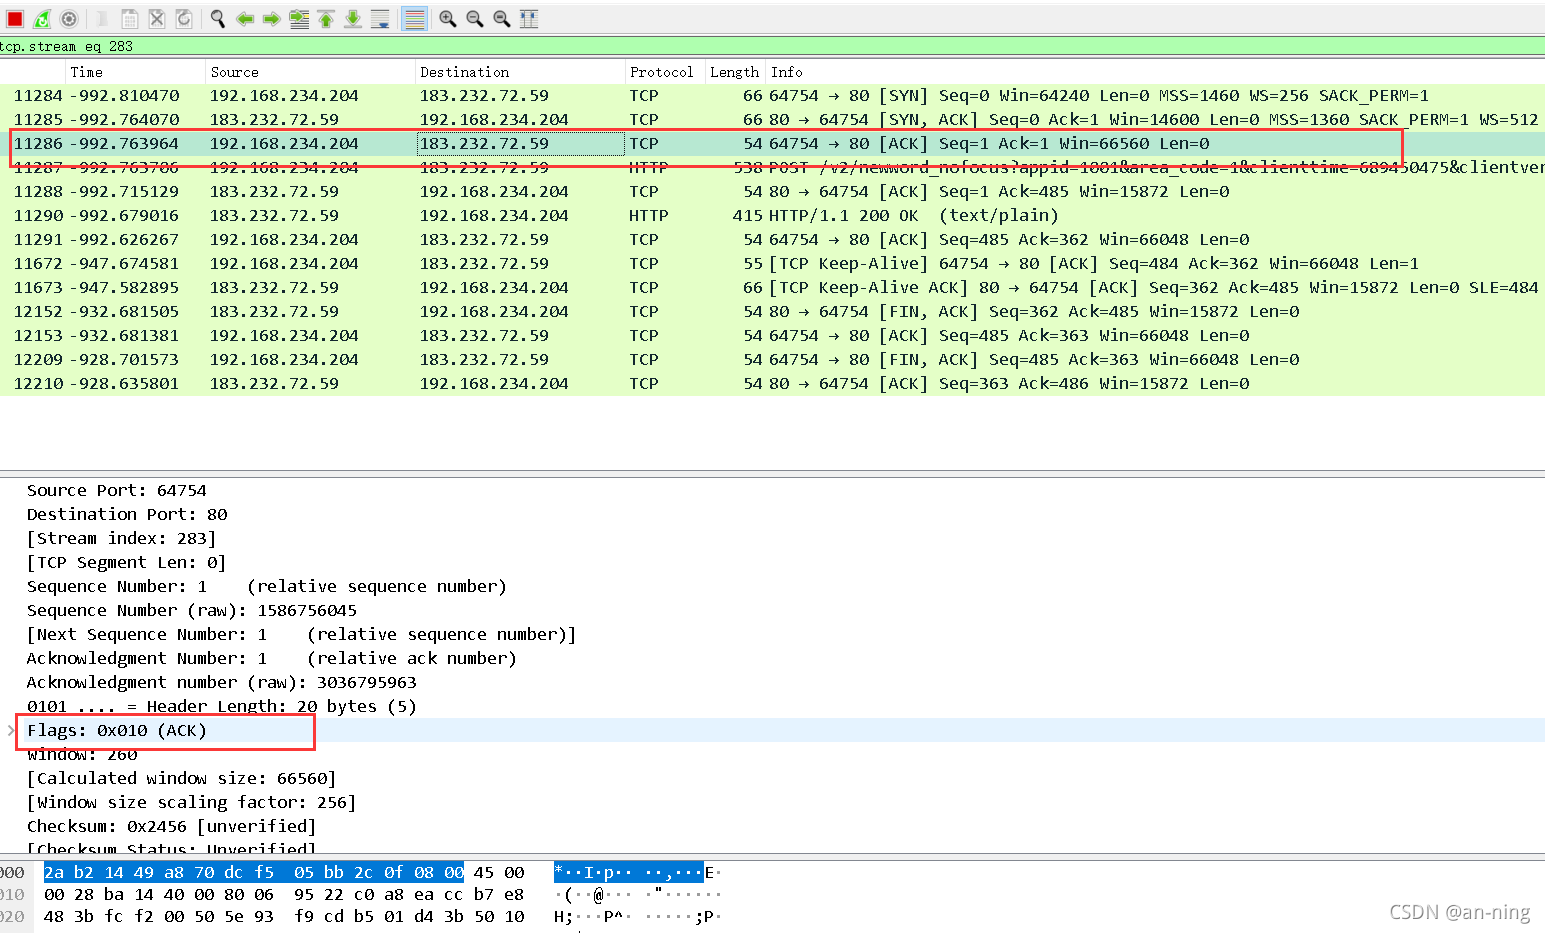Select Sequence Number (raw): 1586756045
1545x933 pixels.
[x=191, y=610]
